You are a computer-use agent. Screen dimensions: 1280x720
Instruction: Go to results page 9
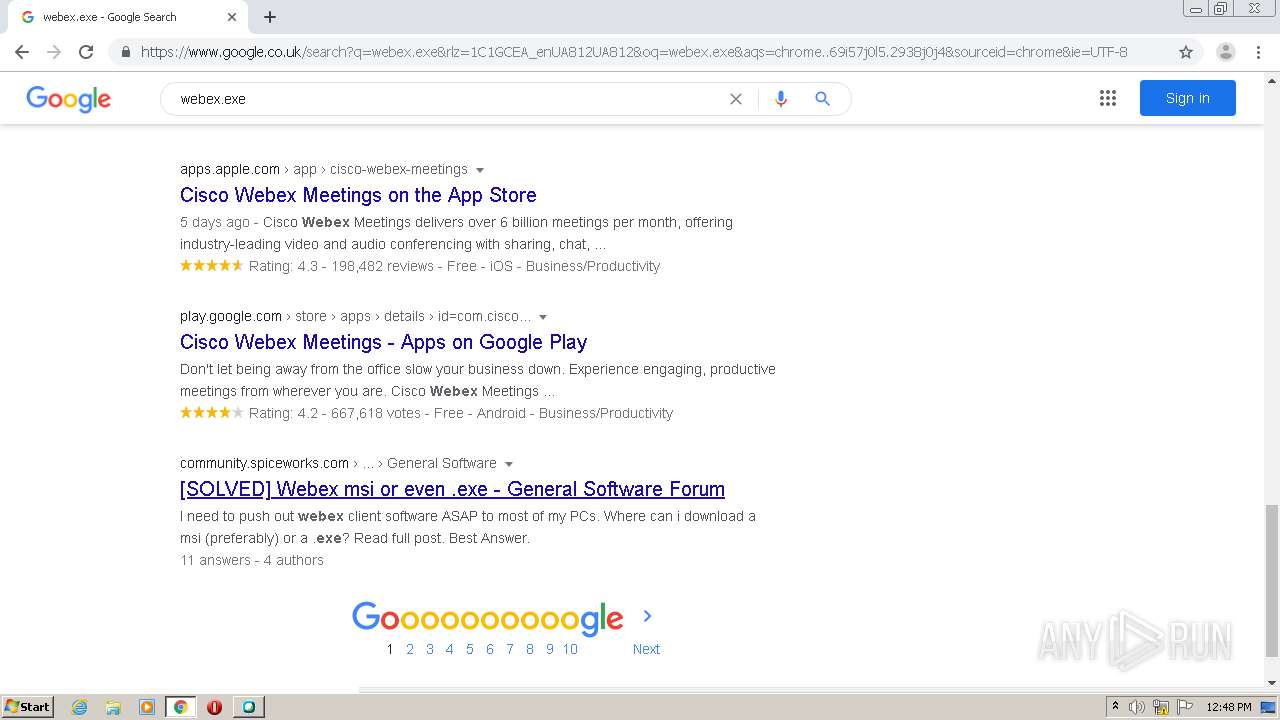[550, 649]
